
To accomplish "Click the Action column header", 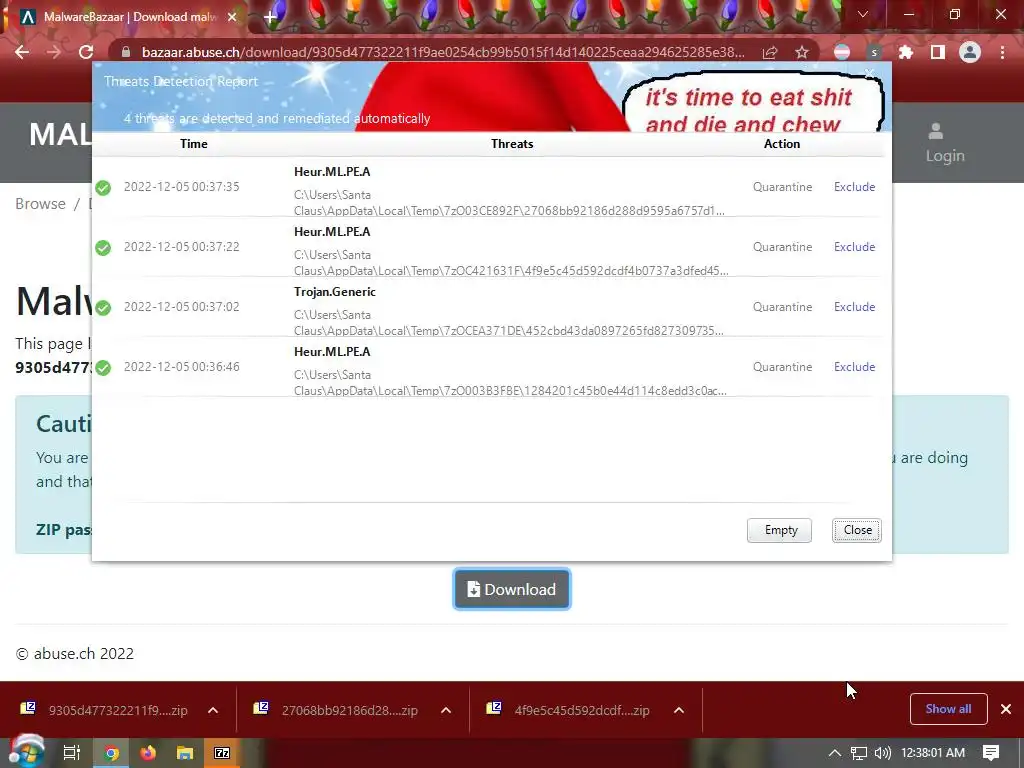I will point(782,144).
